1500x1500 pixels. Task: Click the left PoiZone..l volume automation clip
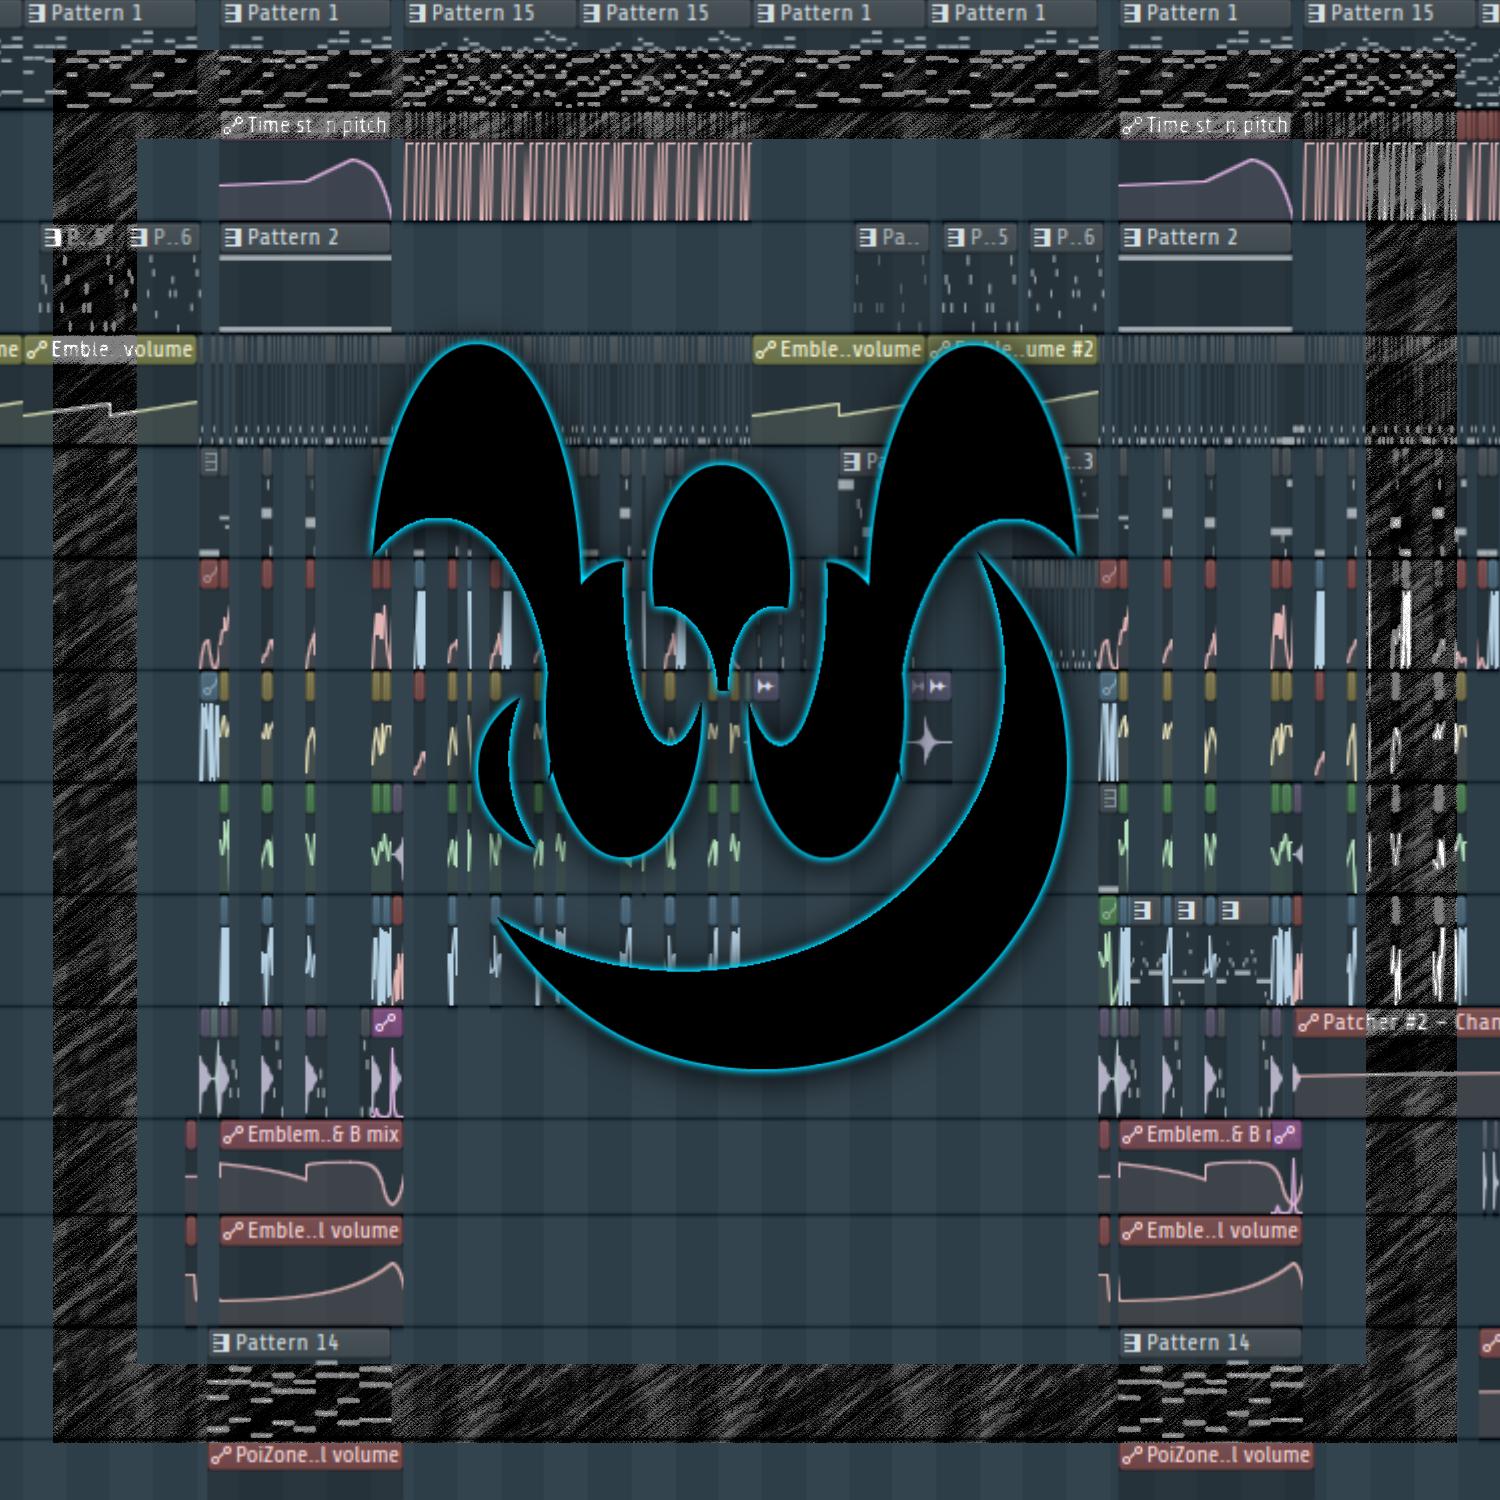(305, 1455)
